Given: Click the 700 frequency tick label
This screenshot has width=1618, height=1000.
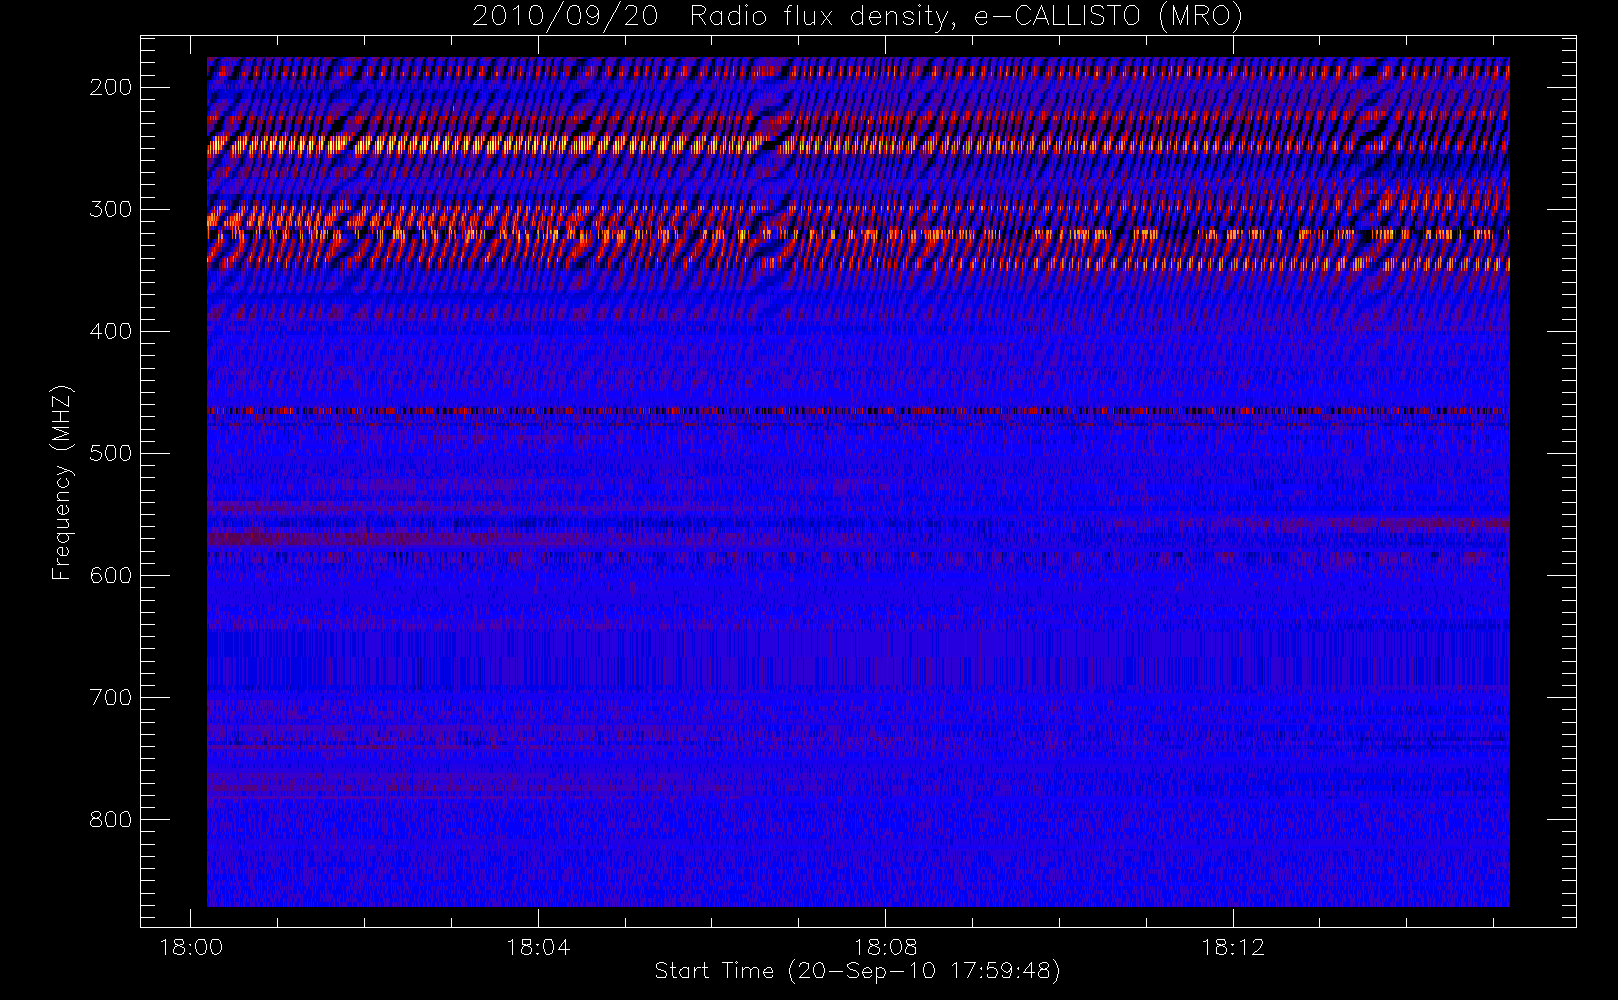Looking at the screenshot, I should coord(111,697).
